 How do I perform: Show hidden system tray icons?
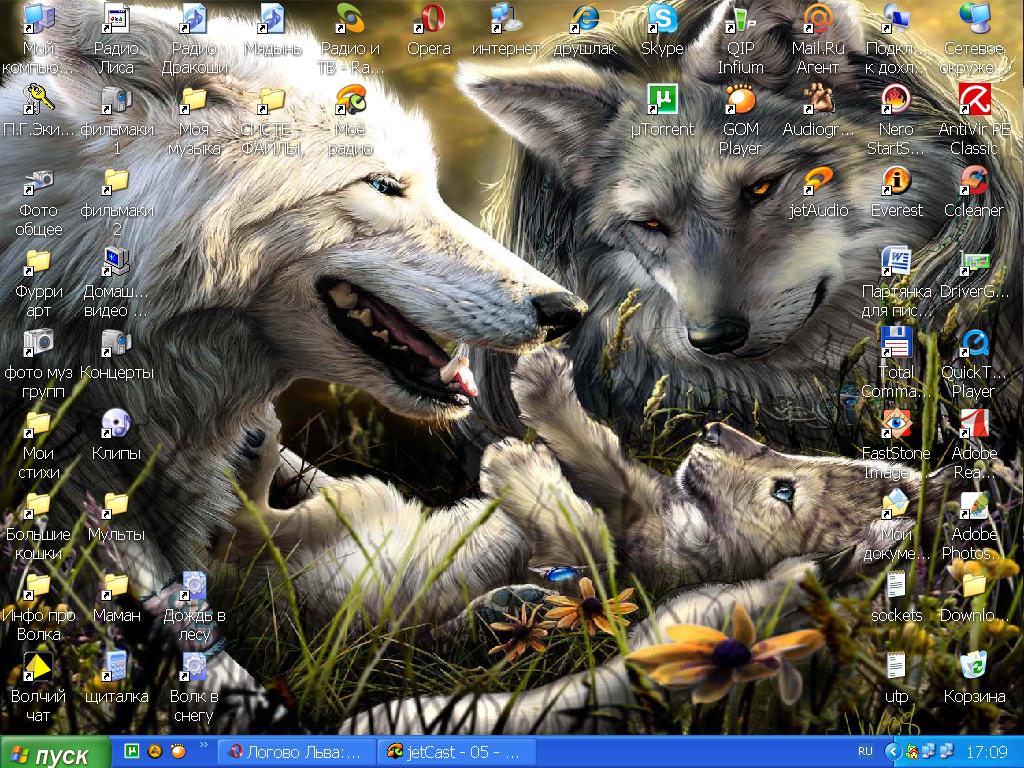pos(892,752)
